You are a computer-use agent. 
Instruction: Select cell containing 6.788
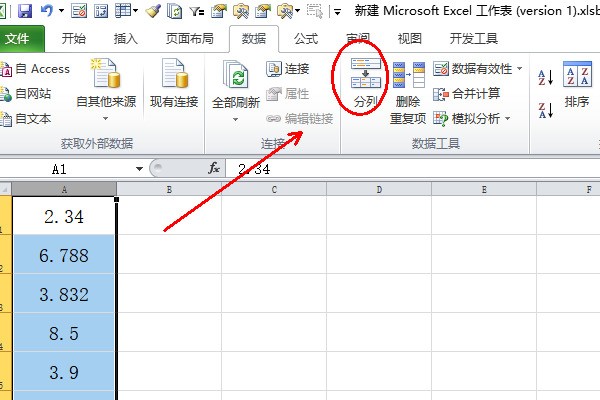[63, 255]
